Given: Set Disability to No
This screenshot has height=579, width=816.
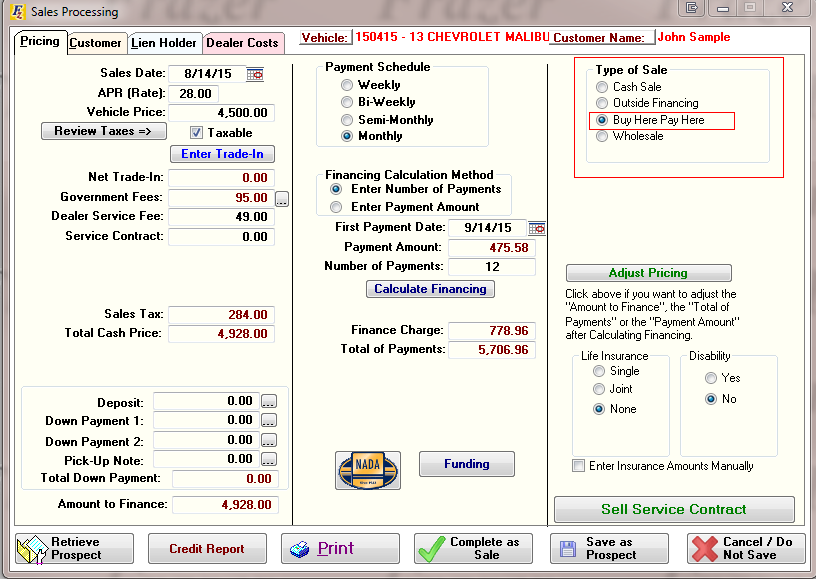Looking at the screenshot, I should (711, 399).
